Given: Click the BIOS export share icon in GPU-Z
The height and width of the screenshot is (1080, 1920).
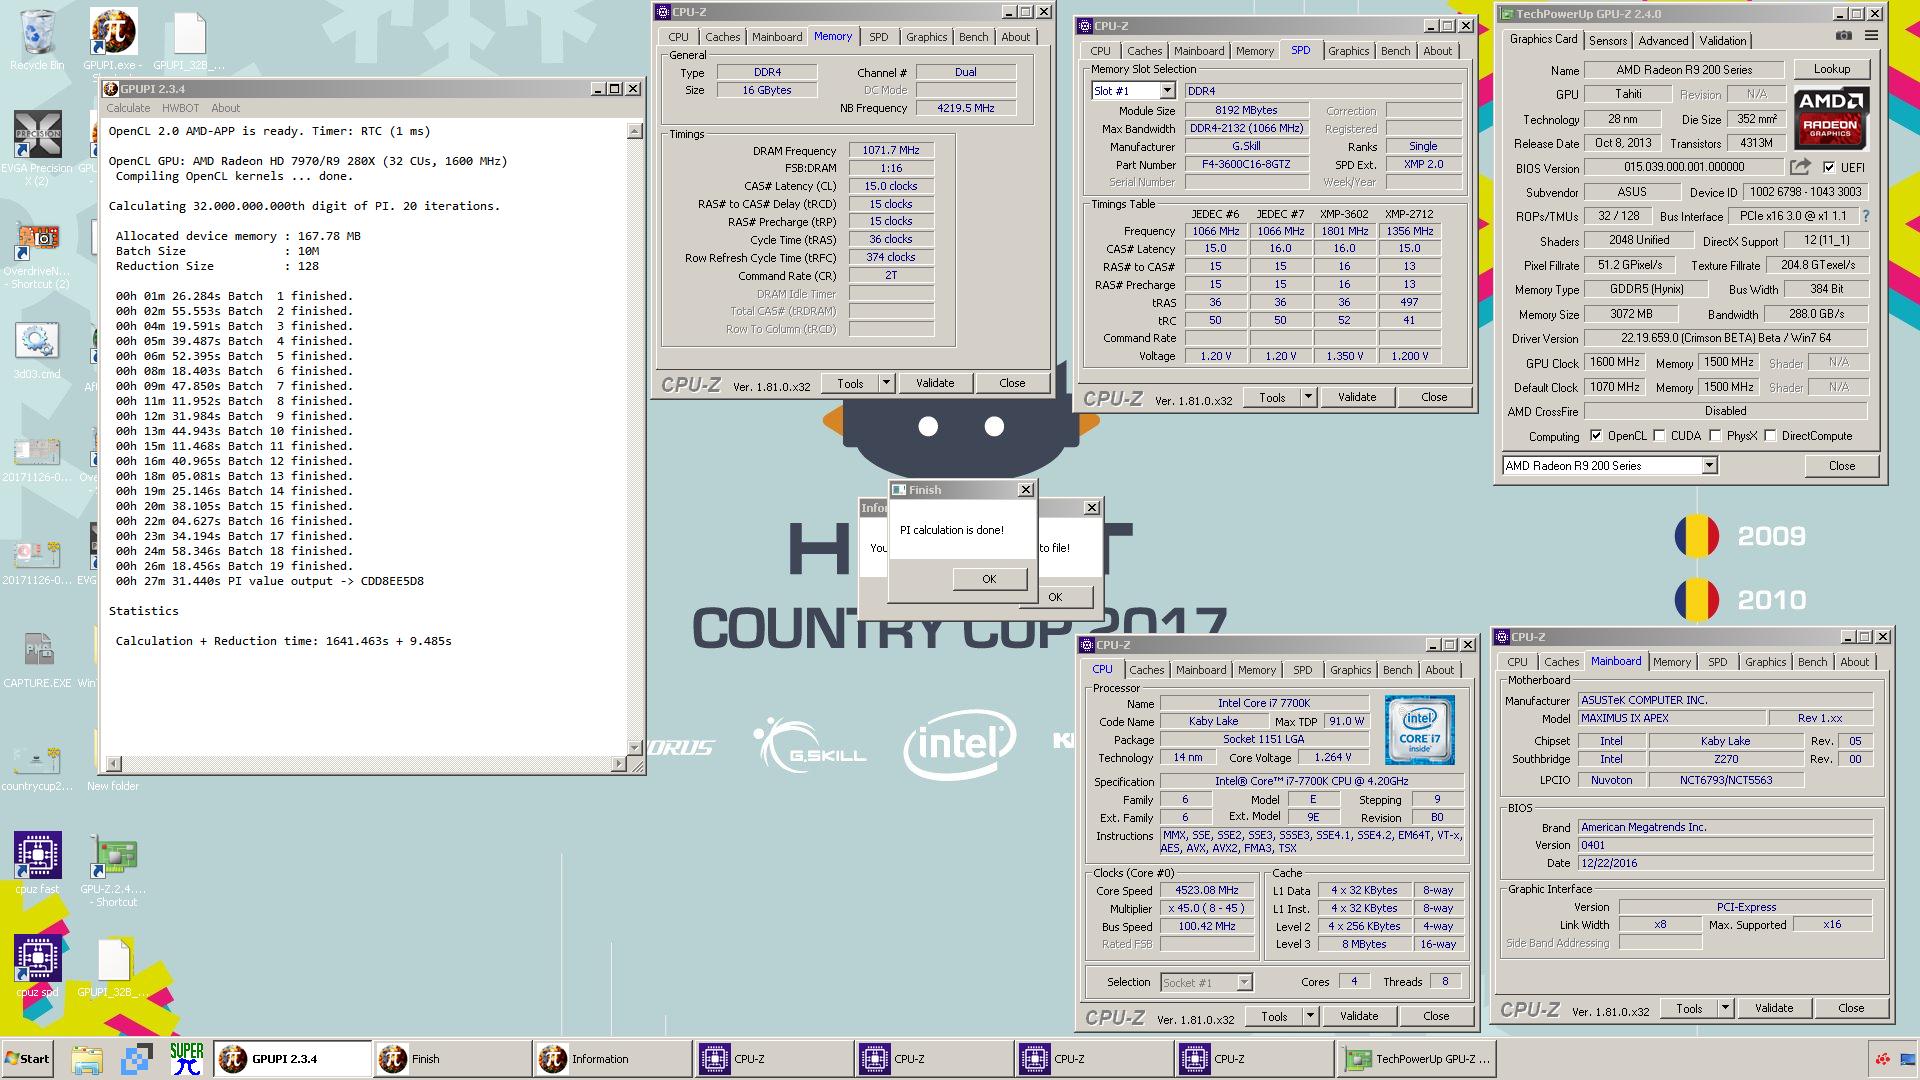Looking at the screenshot, I should [x=1800, y=167].
